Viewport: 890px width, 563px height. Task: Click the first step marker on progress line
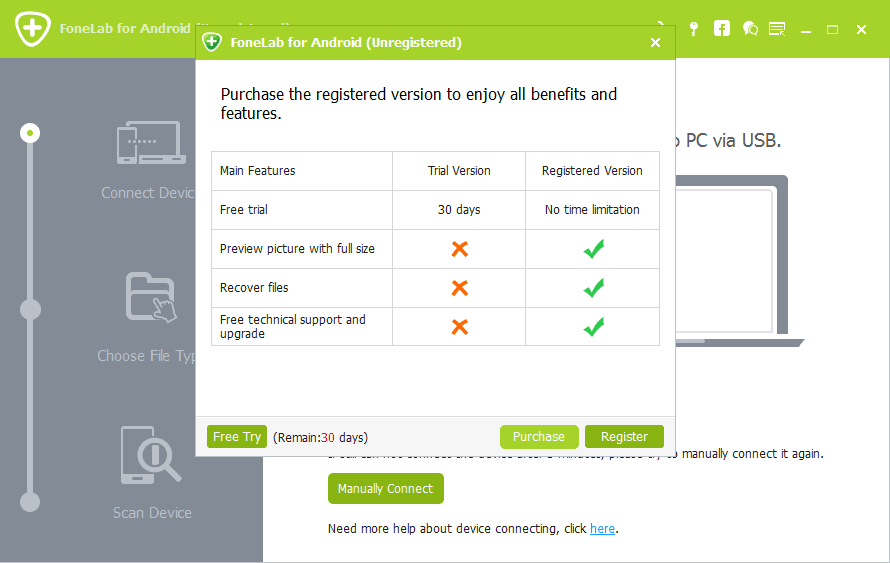point(31,132)
